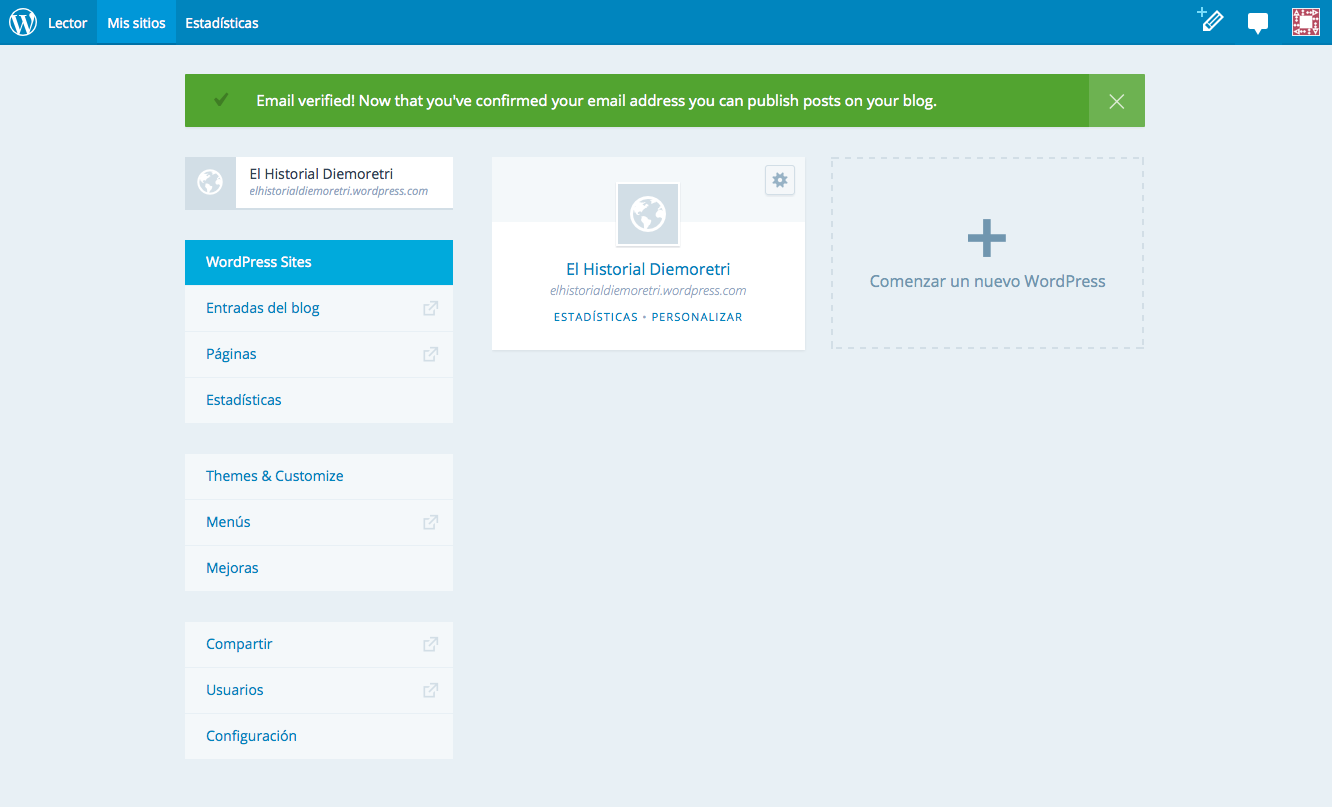Screen dimensions: 1332x807
Task: Dismiss the email verified notice
Action: click(1117, 101)
